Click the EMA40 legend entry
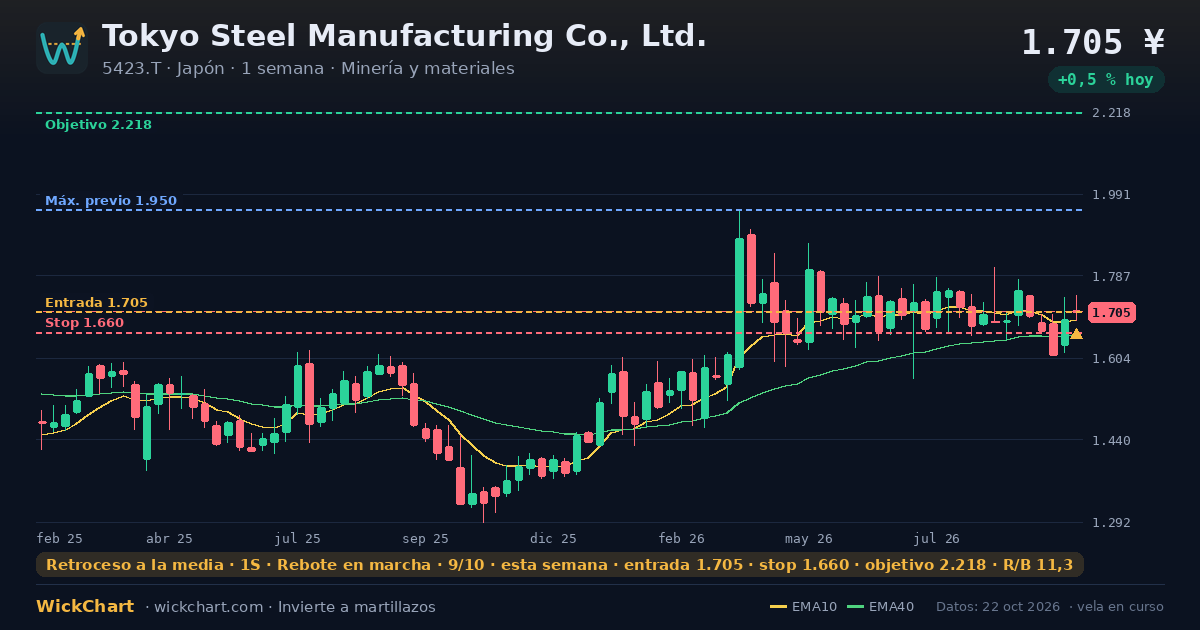 [x=880, y=607]
